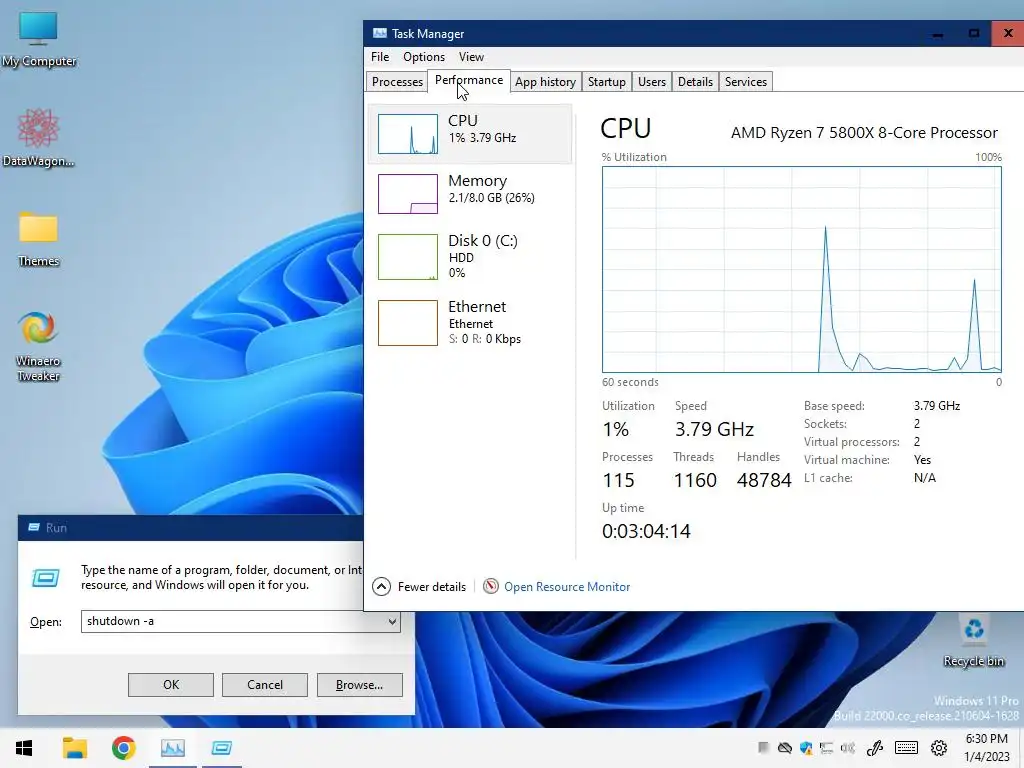1024x768 pixels.
Task: Switch to the Processes tab
Action: click(x=397, y=82)
